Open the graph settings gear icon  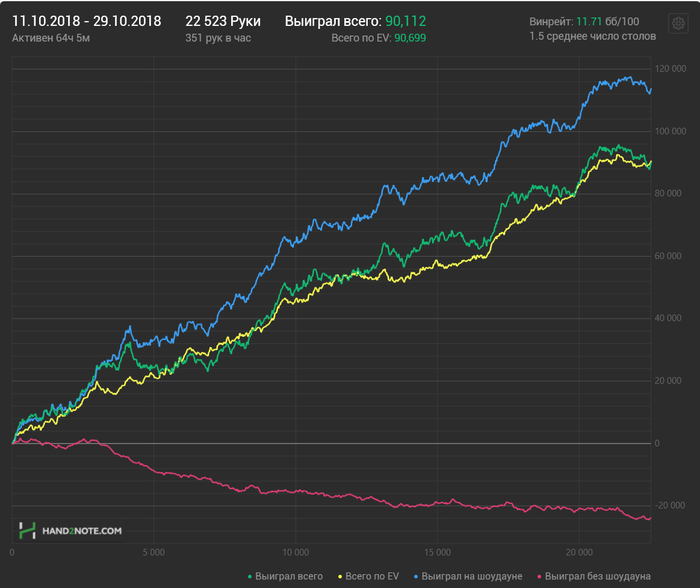tap(678, 23)
